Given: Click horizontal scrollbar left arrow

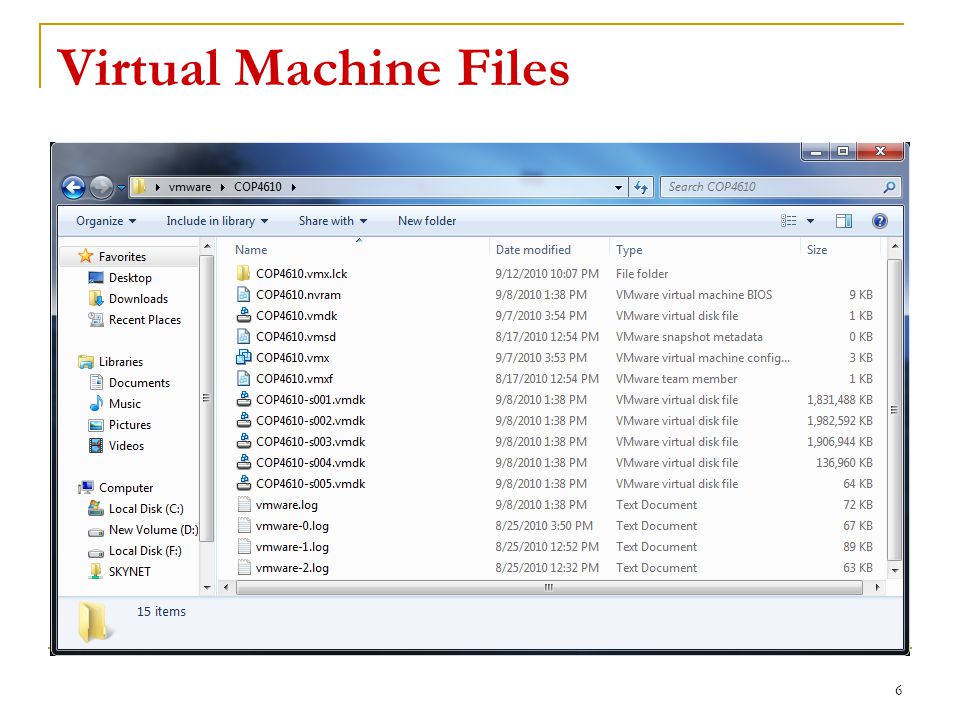Looking at the screenshot, I should tap(226, 587).
